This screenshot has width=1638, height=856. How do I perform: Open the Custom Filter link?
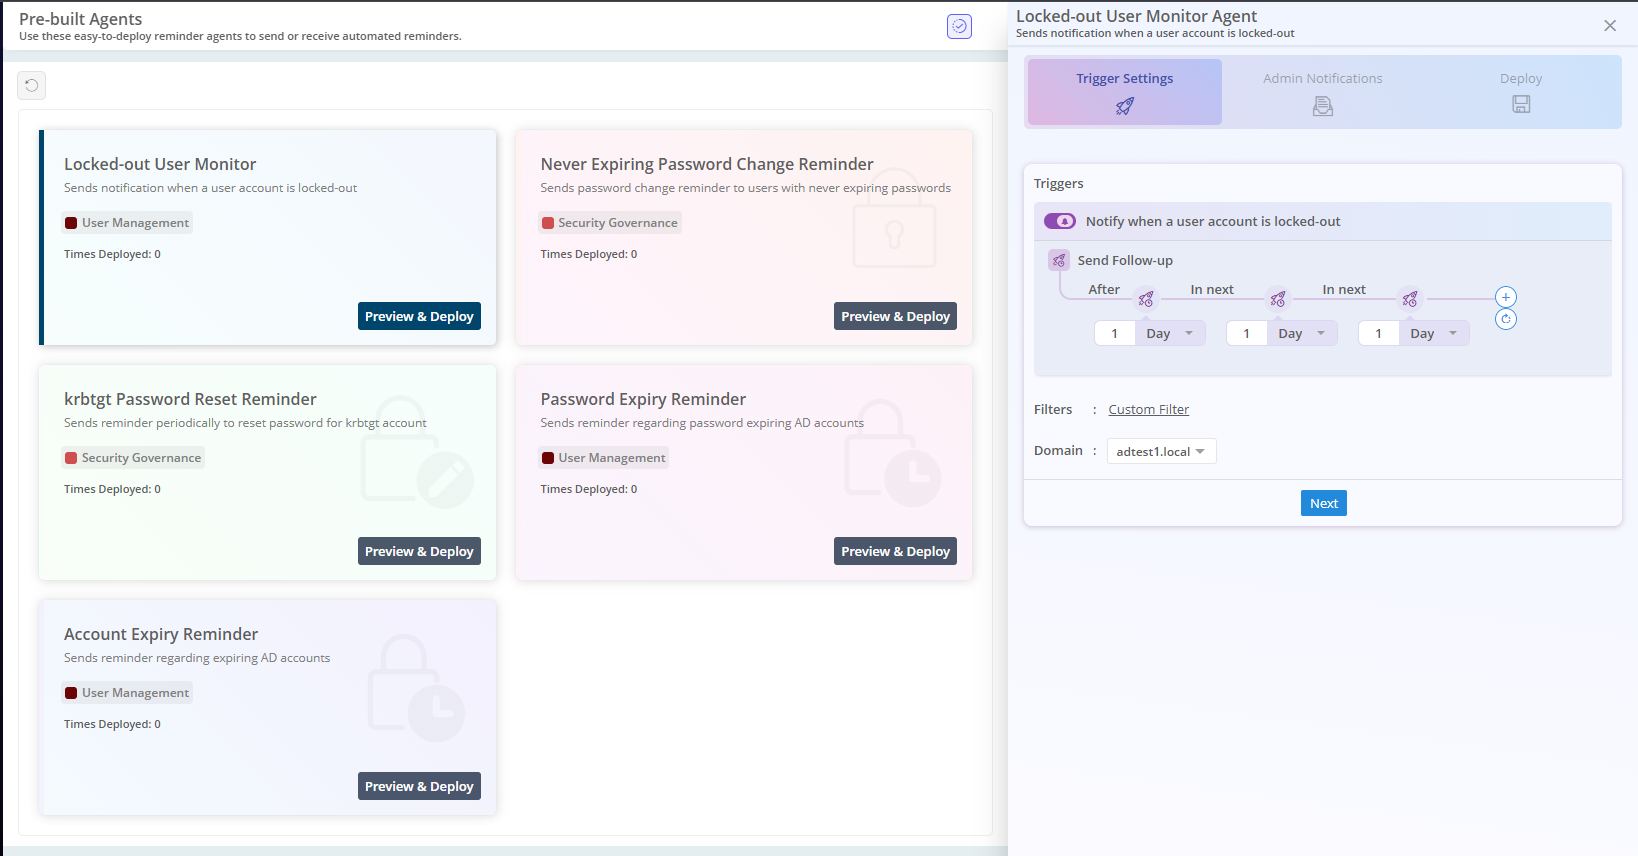pyautogui.click(x=1148, y=409)
